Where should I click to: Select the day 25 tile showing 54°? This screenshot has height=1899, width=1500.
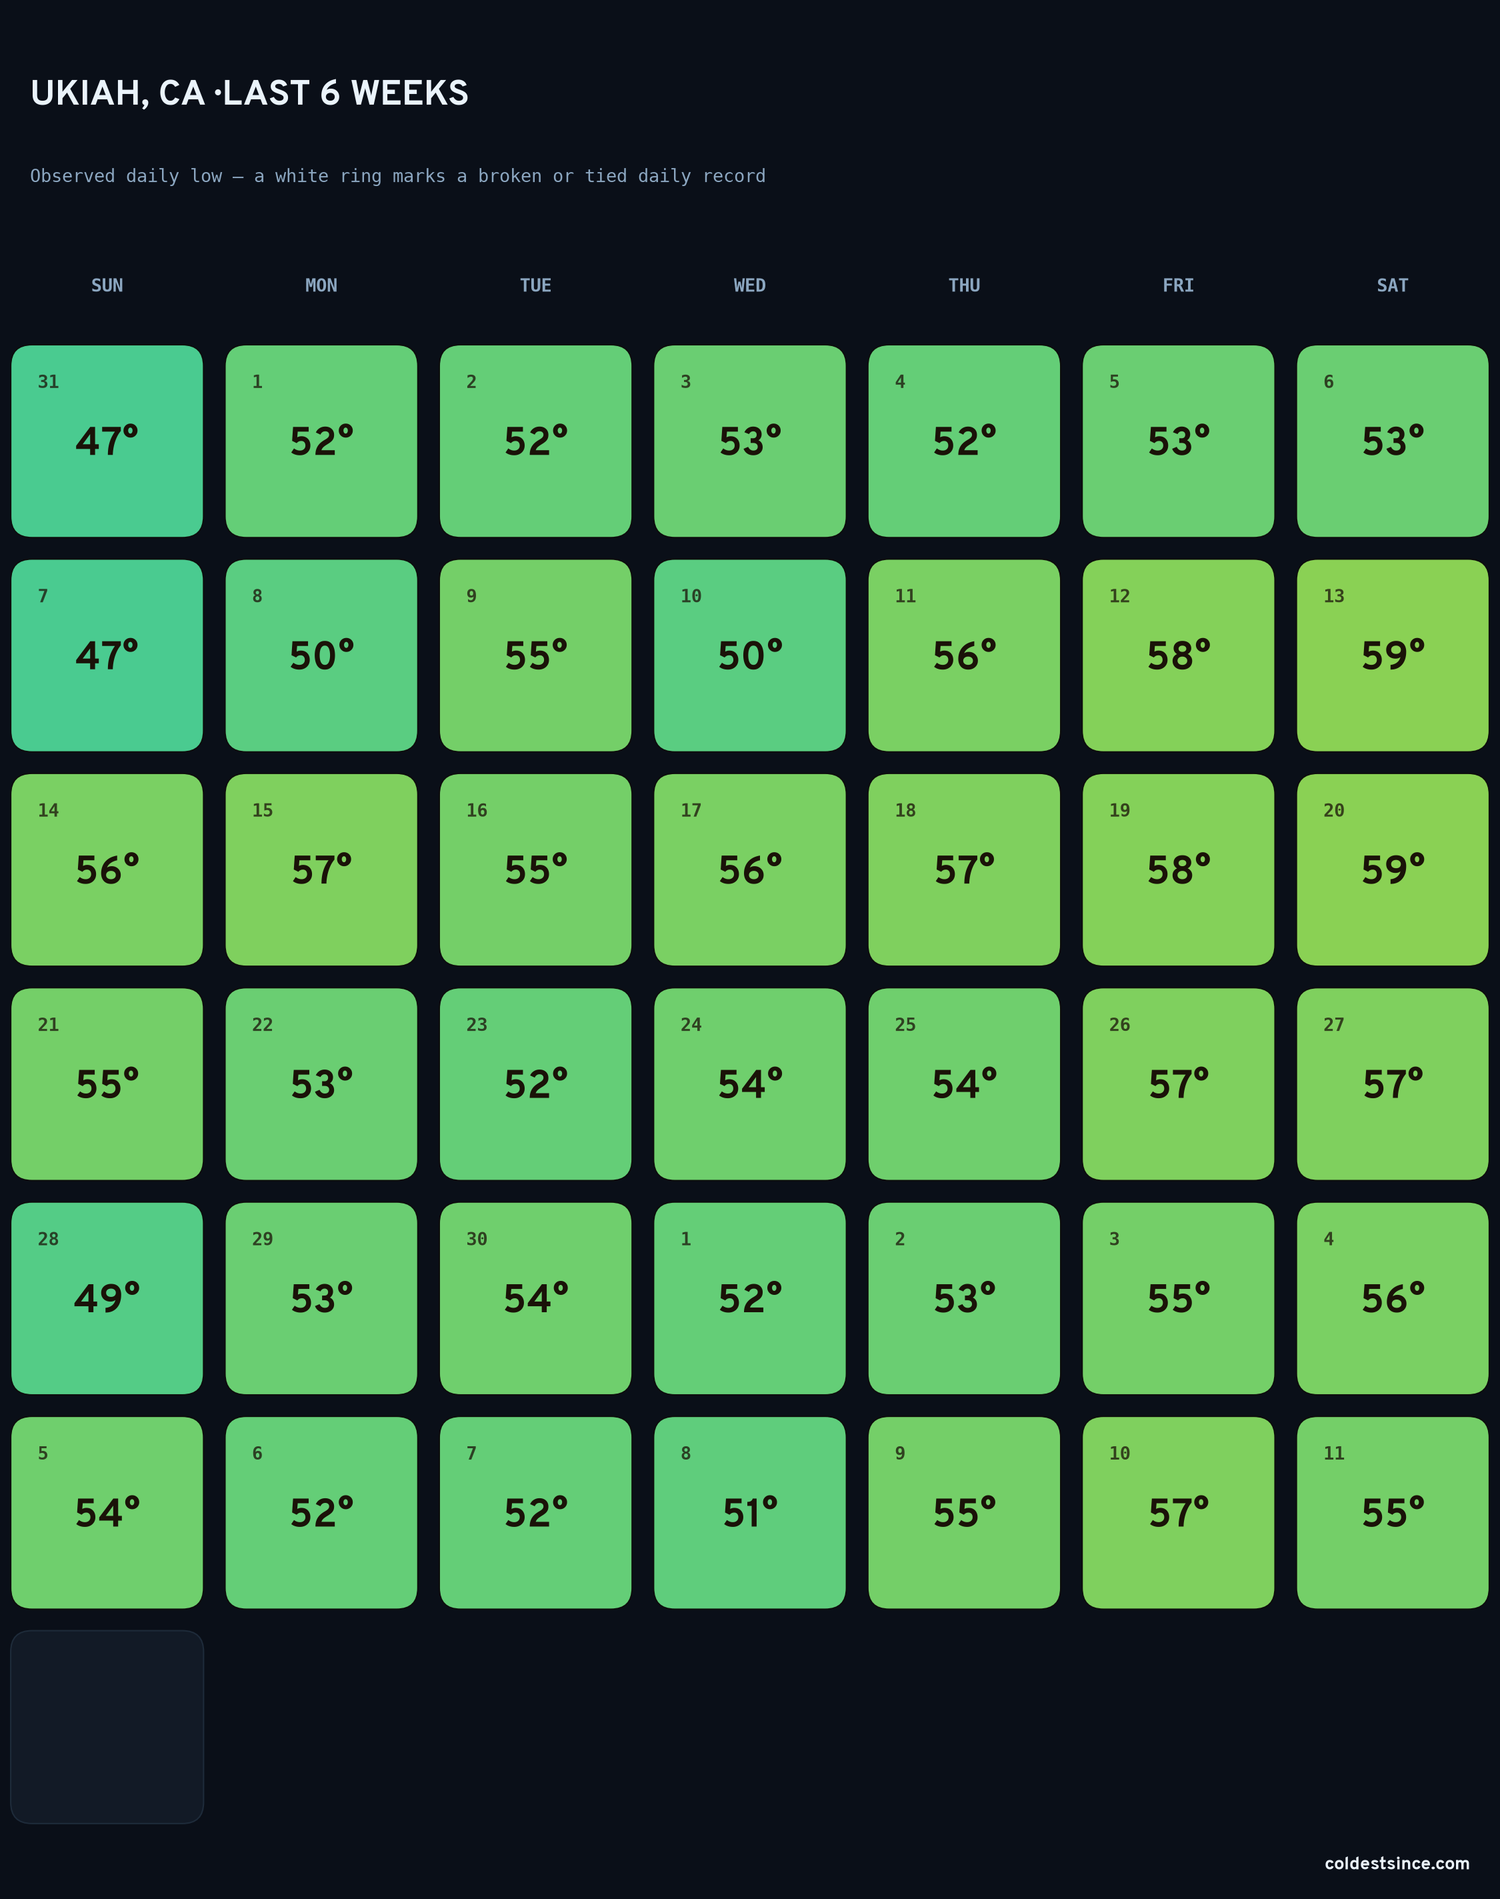[964, 1084]
